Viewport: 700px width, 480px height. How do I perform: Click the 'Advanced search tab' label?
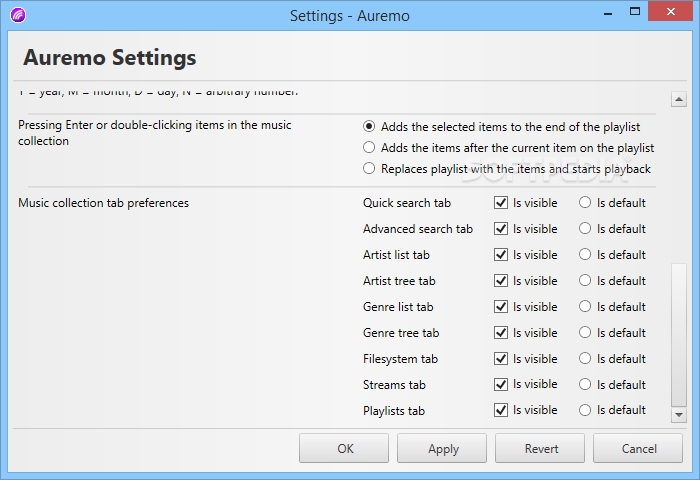pyautogui.click(x=418, y=229)
